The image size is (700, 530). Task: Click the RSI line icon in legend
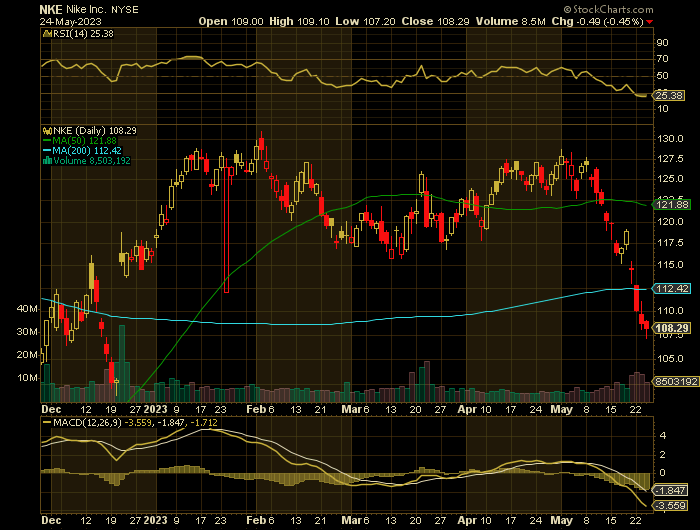(x=47, y=33)
